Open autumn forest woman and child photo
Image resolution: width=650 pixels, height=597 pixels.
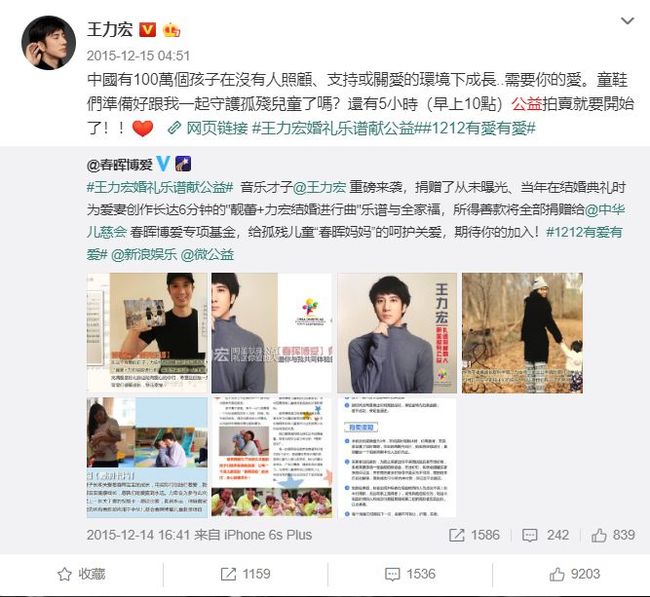(x=522, y=332)
